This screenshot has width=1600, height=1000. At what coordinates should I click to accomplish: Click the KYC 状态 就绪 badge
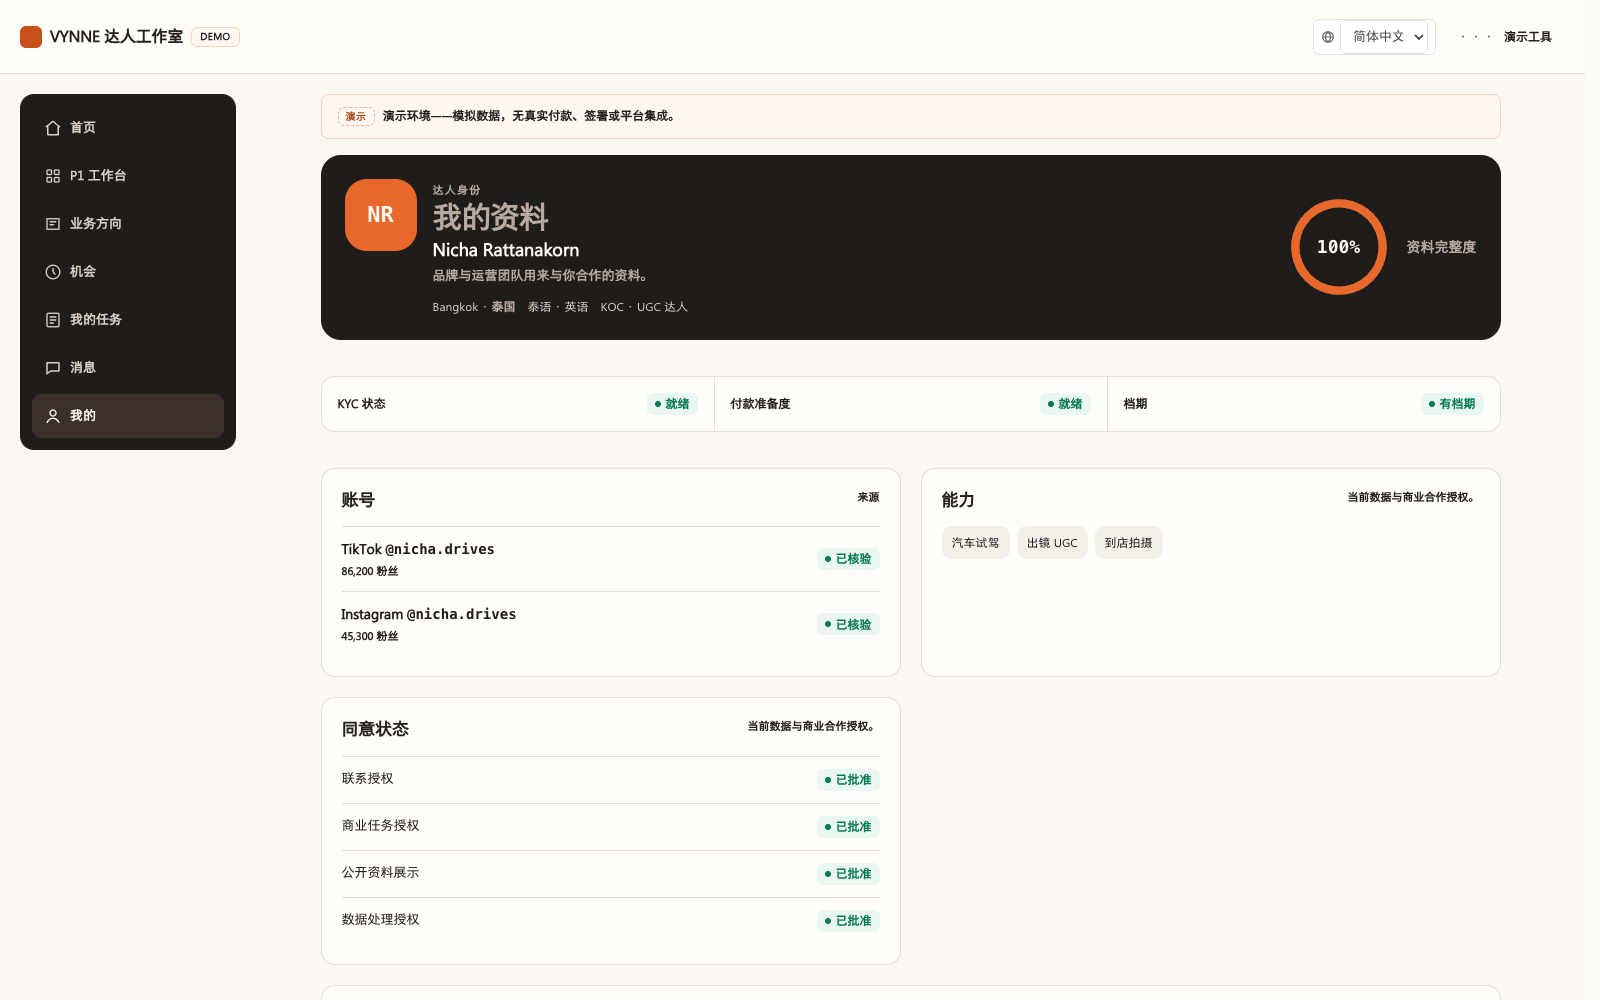(x=672, y=404)
